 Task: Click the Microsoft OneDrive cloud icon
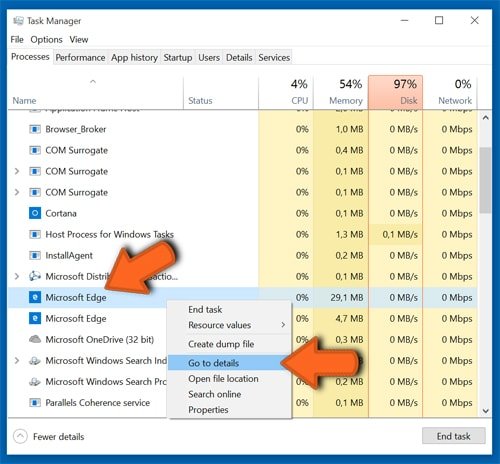tap(35, 339)
